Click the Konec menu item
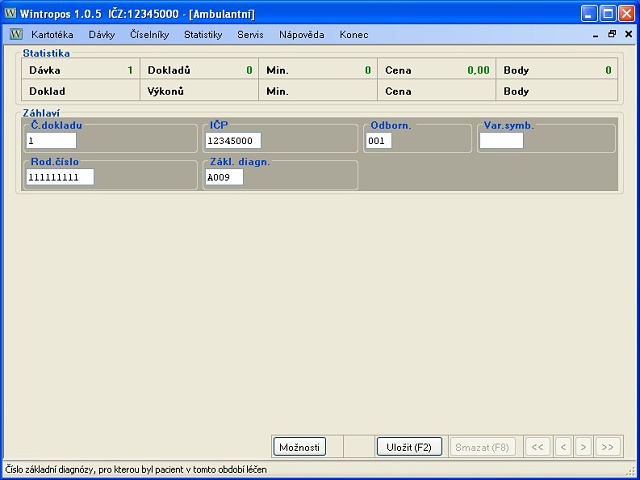Image resolution: width=640 pixels, height=480 pixels. click(354, 35)
